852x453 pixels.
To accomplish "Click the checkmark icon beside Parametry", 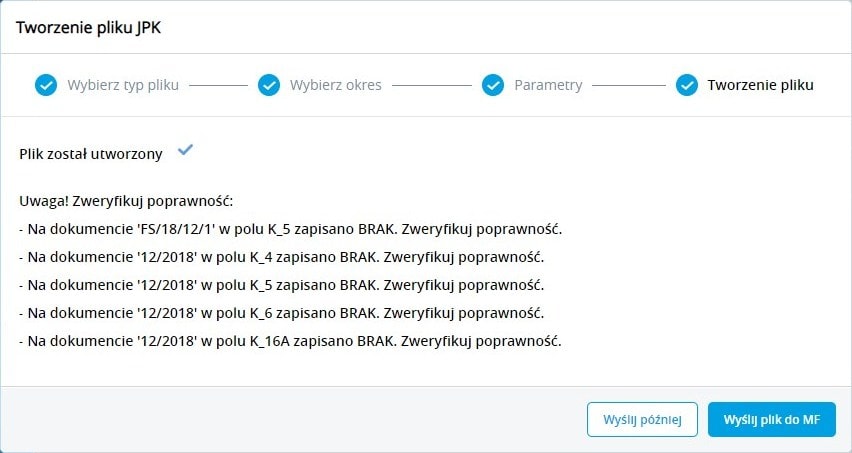I will click(493, 85).
